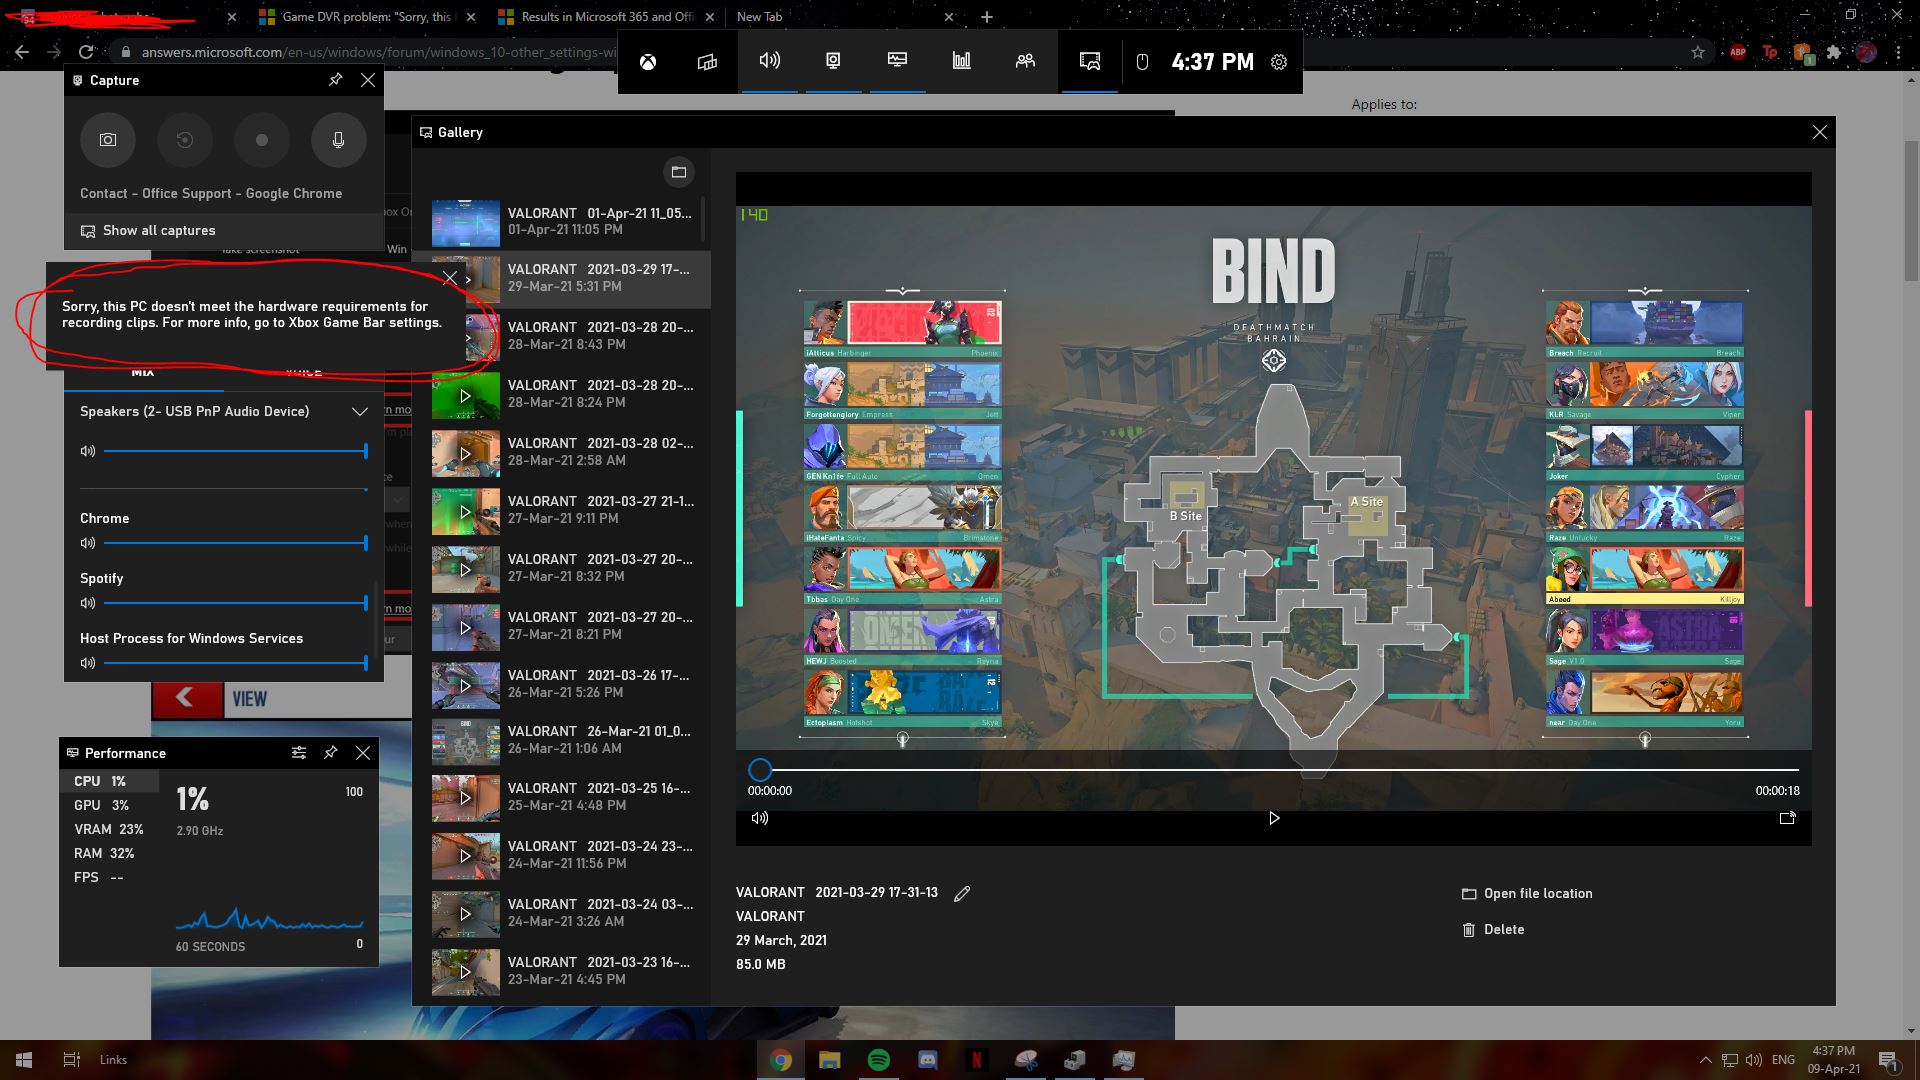The image size is (1920, 1080).
Task: Take a screenshot with camera button
Action: point(108,140)
